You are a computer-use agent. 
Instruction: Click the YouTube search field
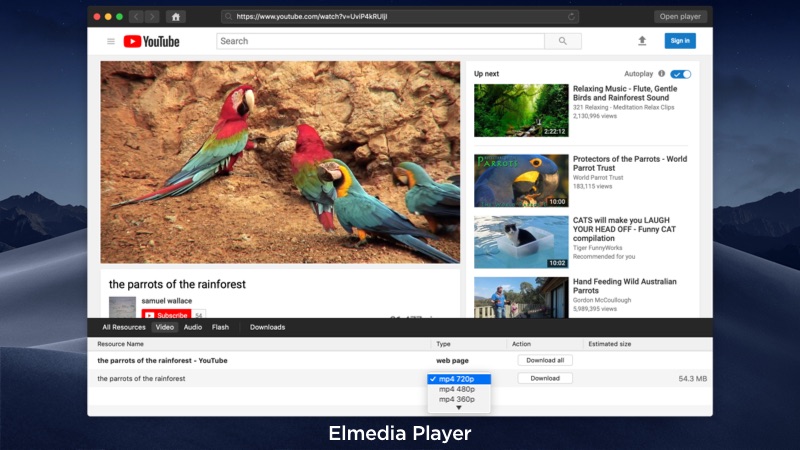click(x=381, y=41)
